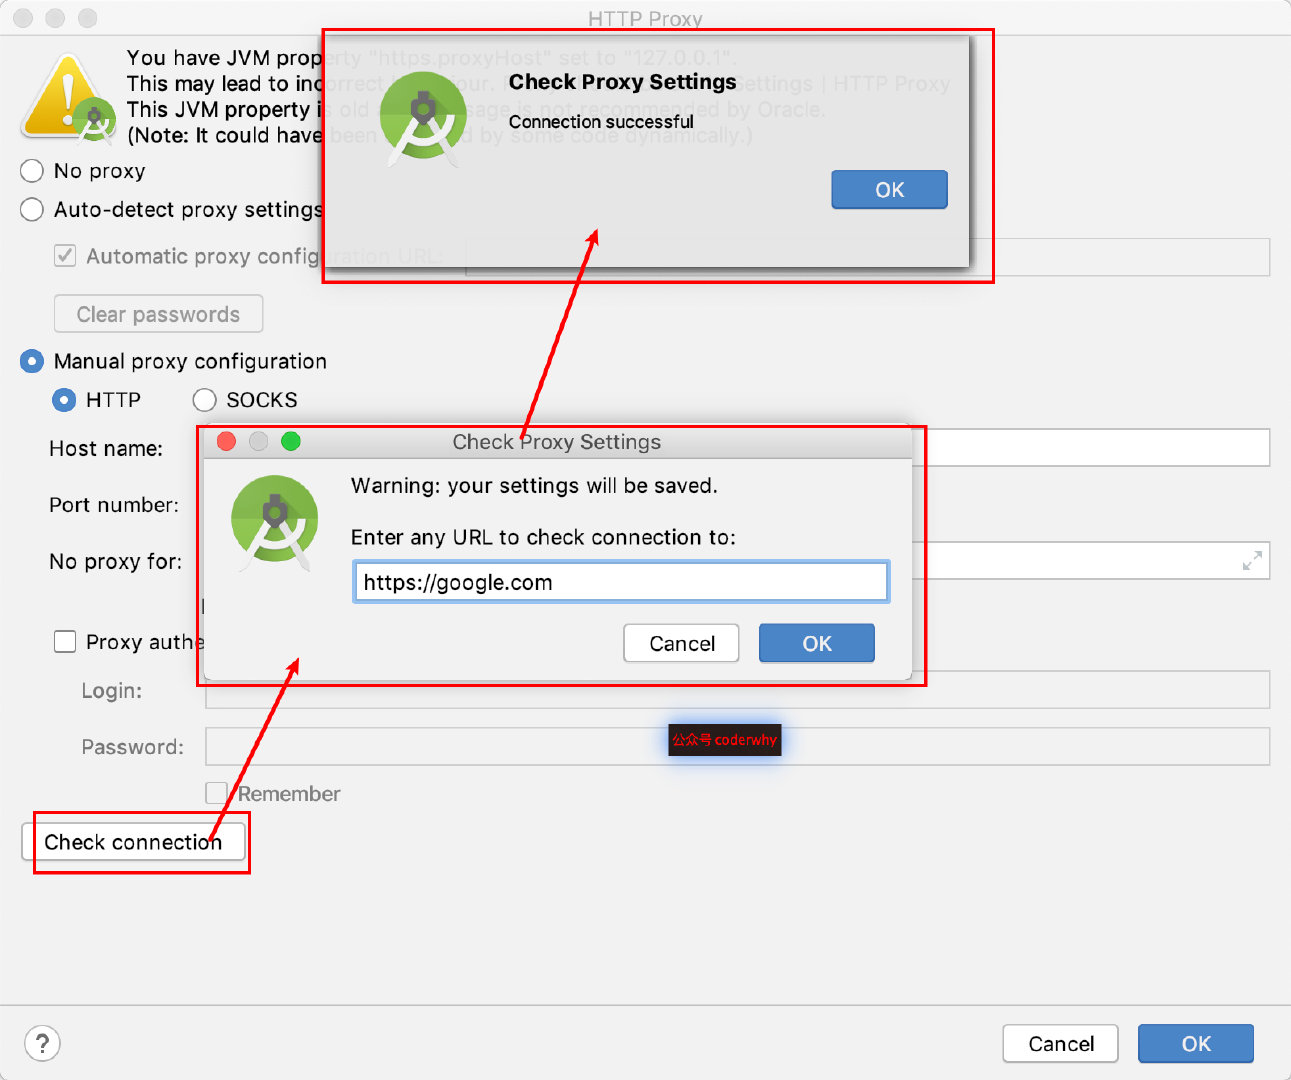The image size is (1291, 1080).
Task: Click the "HTTP Proxy" window title
Action: pyautogui.click(x=645, y=19)
